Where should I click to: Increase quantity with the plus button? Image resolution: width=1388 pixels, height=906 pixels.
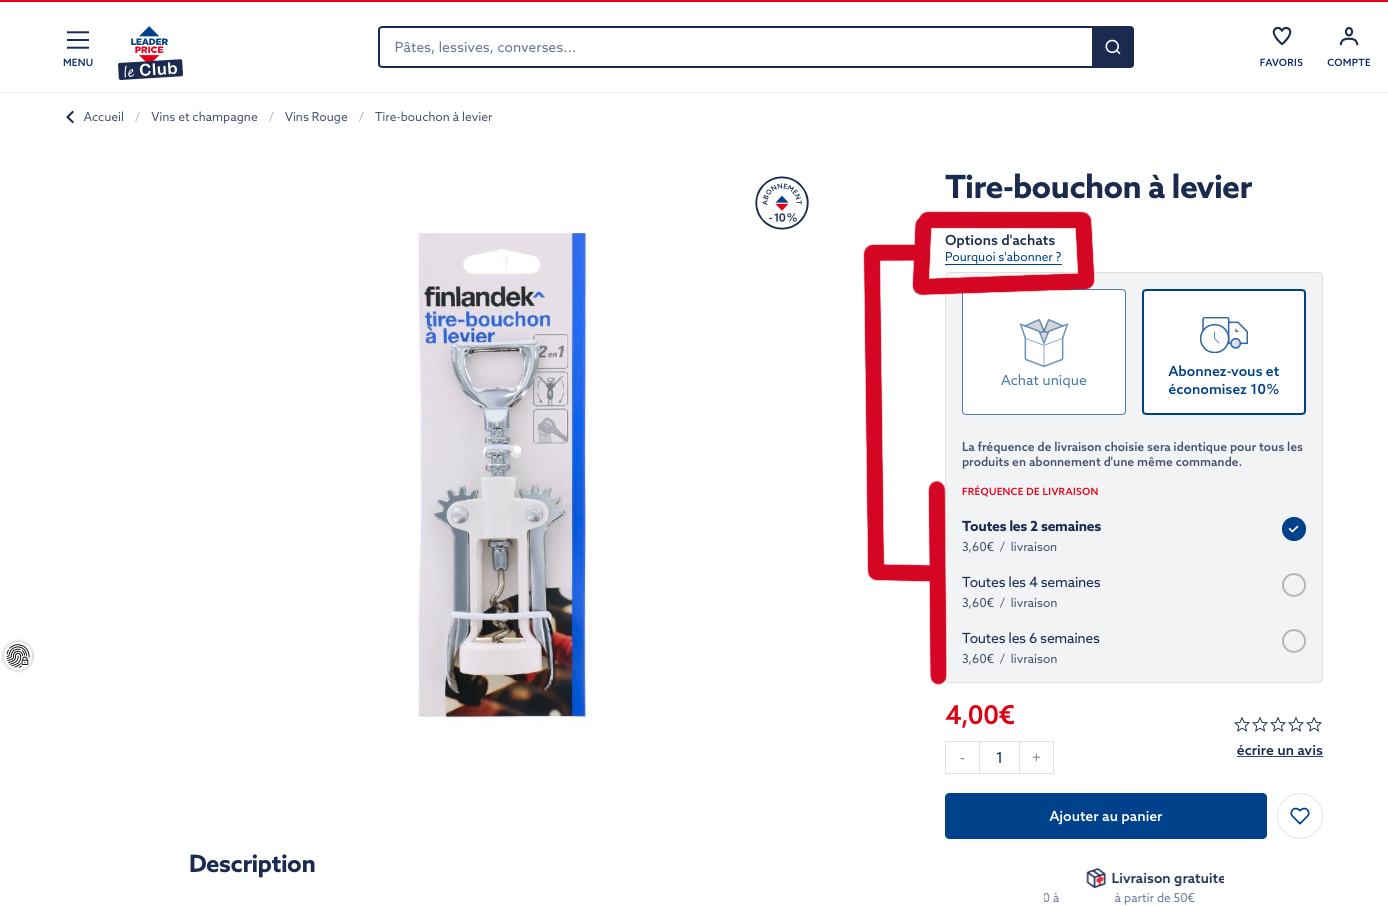click(x=1036, y=757)
